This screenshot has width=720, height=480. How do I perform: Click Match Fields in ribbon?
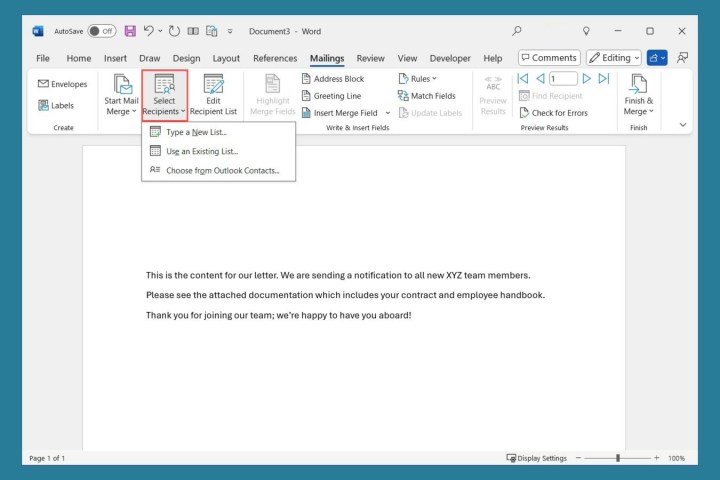click(426, 96)
